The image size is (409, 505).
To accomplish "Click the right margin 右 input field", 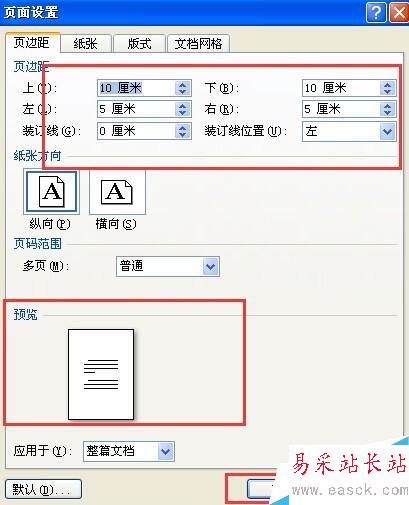I will pyautogui.click(x=341, y=109).
